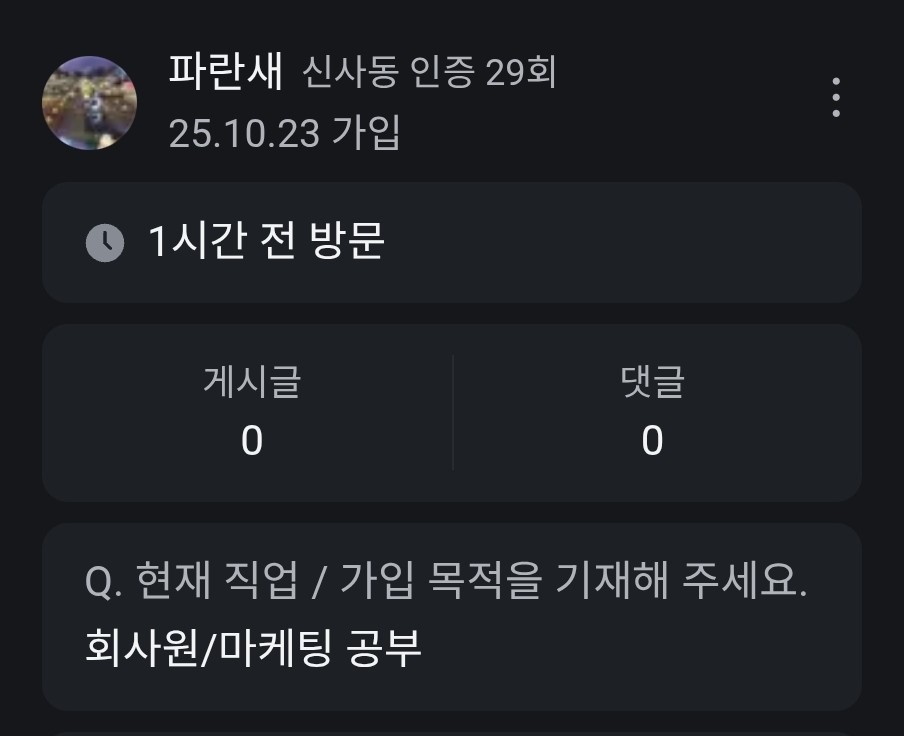The height and width of the screenshot is (736, 904).
Task: Select the nickname 파란새
Action: pyautogui.click(x=227, y=73)
